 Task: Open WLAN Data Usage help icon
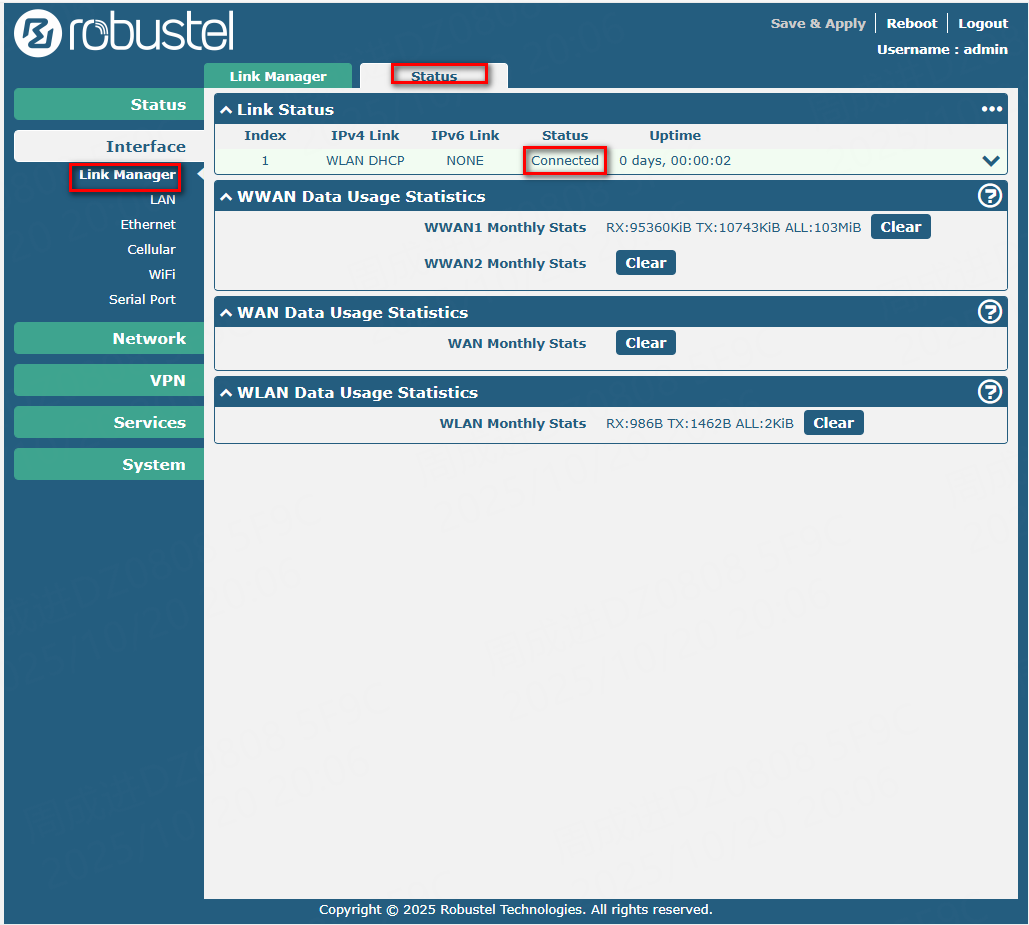(x=989, y=392)
